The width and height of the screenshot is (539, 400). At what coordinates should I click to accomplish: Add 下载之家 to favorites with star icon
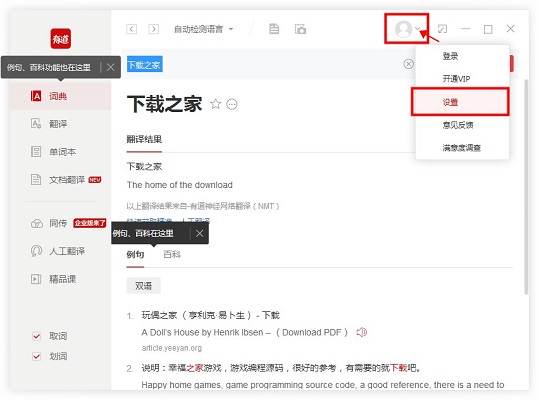point(216,104)
